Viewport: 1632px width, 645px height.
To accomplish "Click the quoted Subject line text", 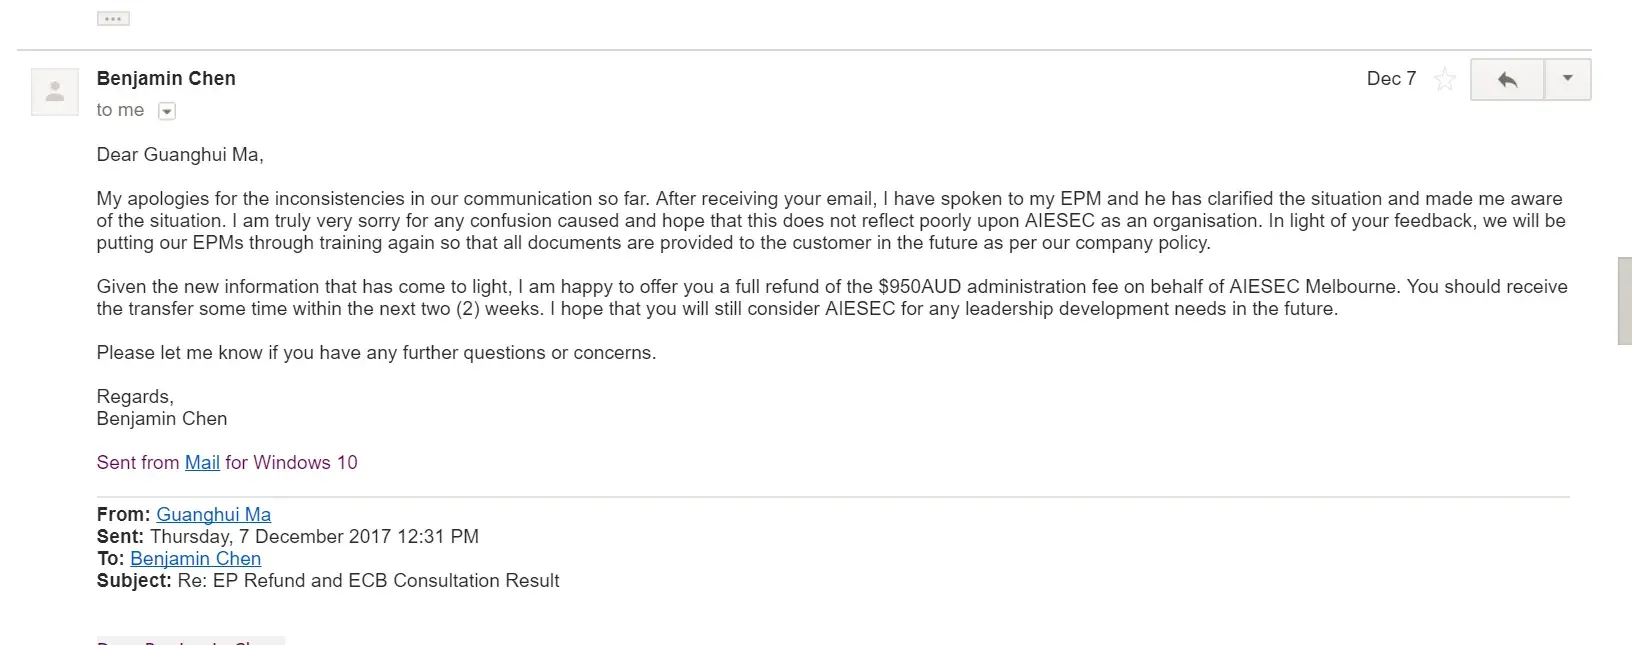I will point(367,580).
